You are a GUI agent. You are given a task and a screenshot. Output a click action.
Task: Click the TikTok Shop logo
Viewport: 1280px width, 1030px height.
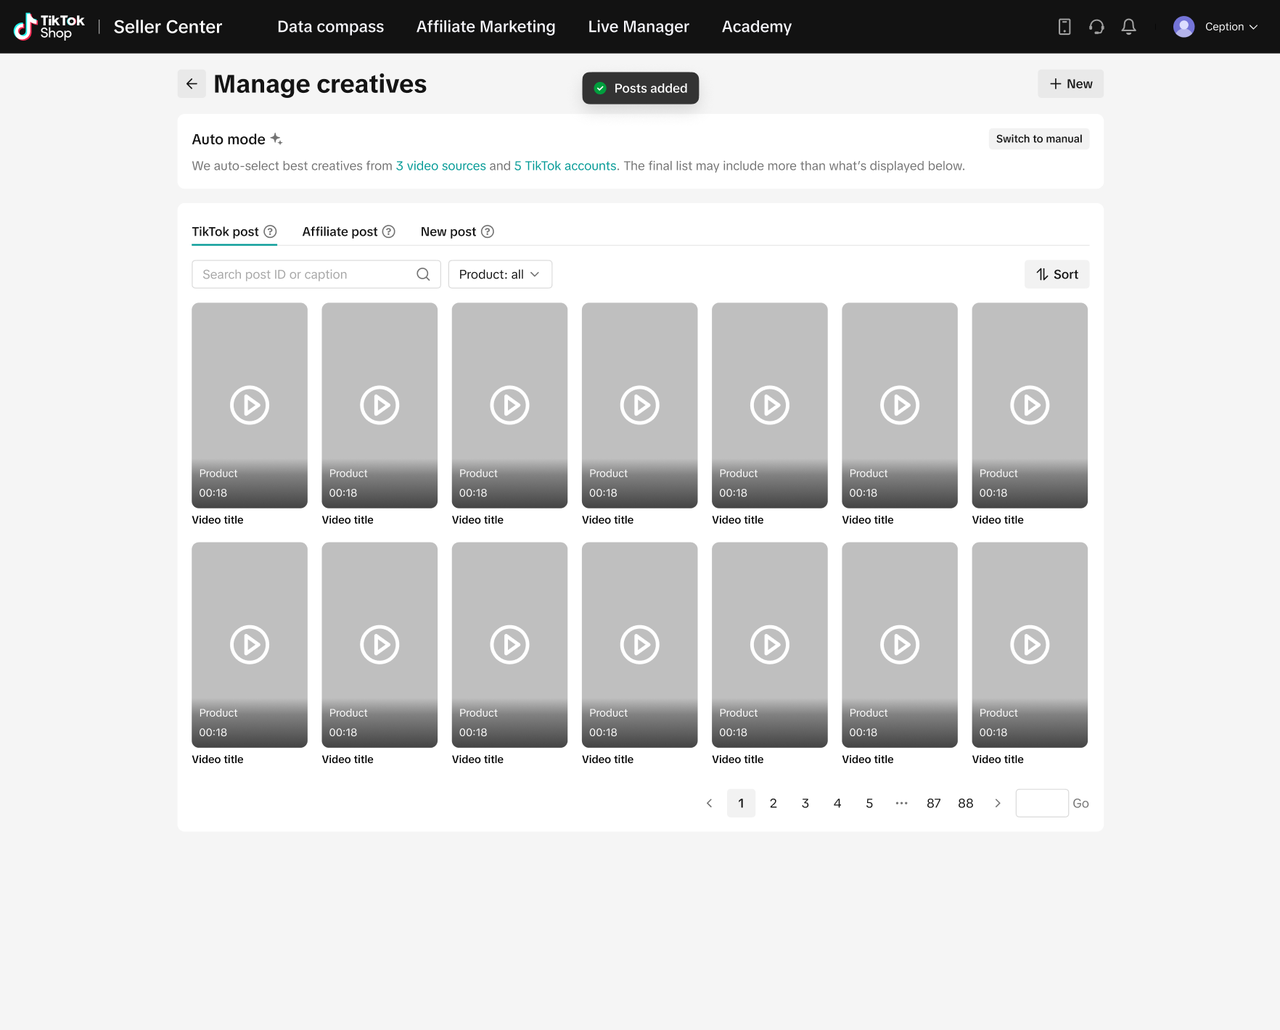tap(49, 27)
